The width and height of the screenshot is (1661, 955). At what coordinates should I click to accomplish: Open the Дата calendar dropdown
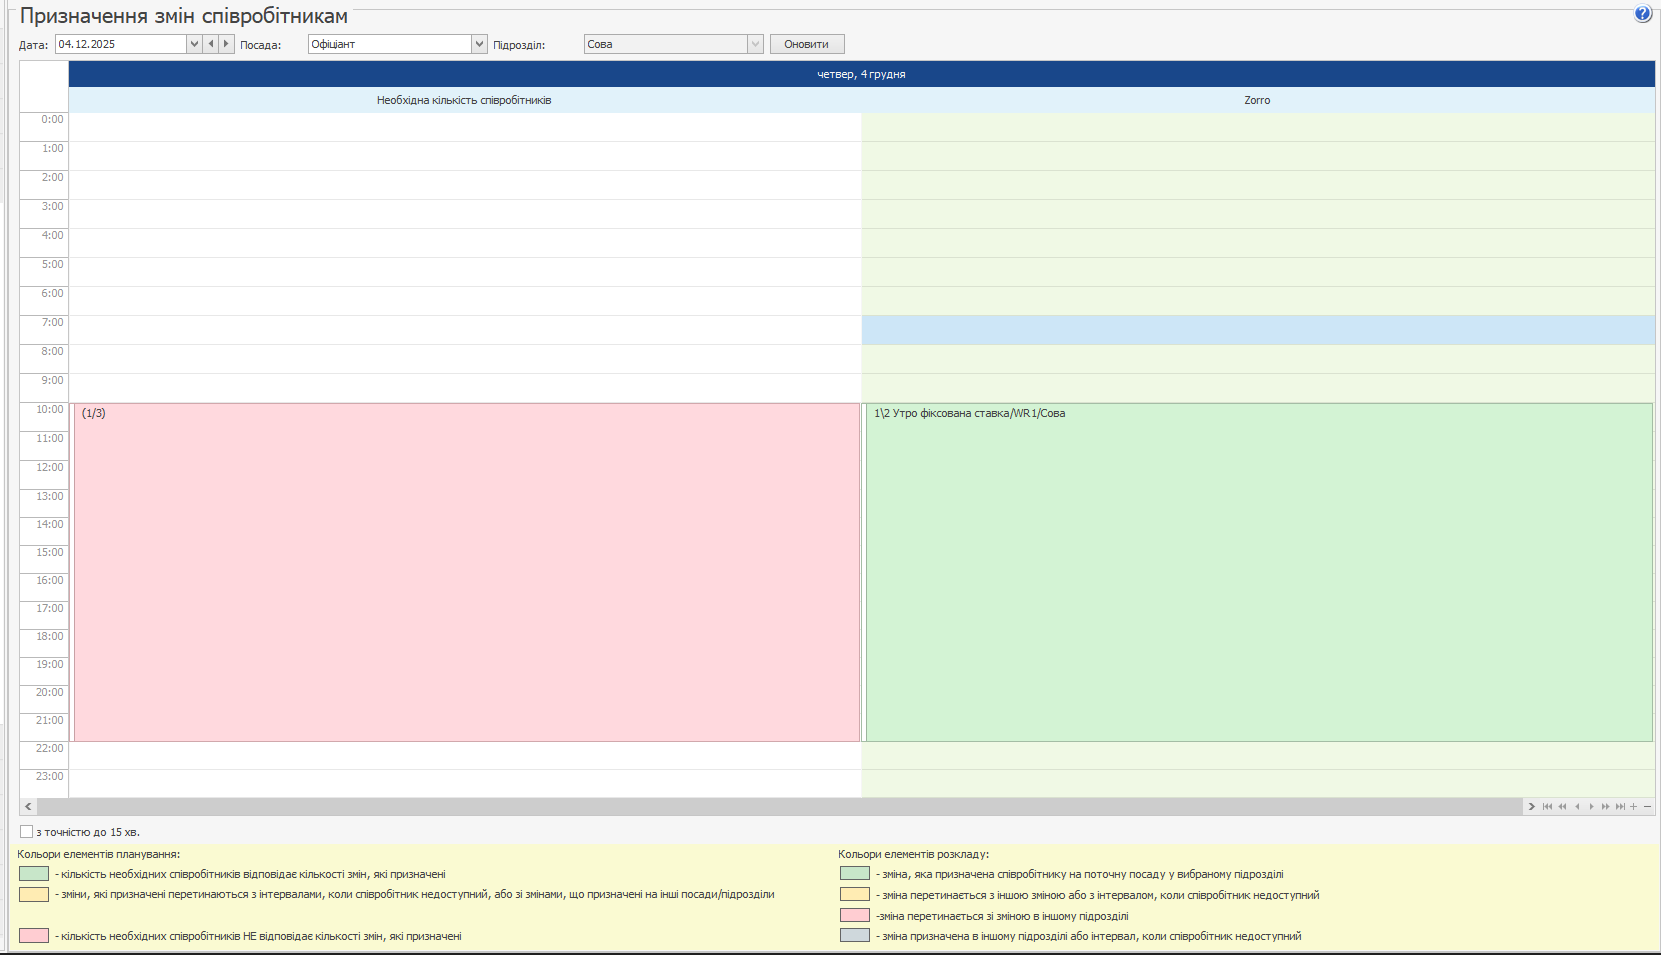194,44
